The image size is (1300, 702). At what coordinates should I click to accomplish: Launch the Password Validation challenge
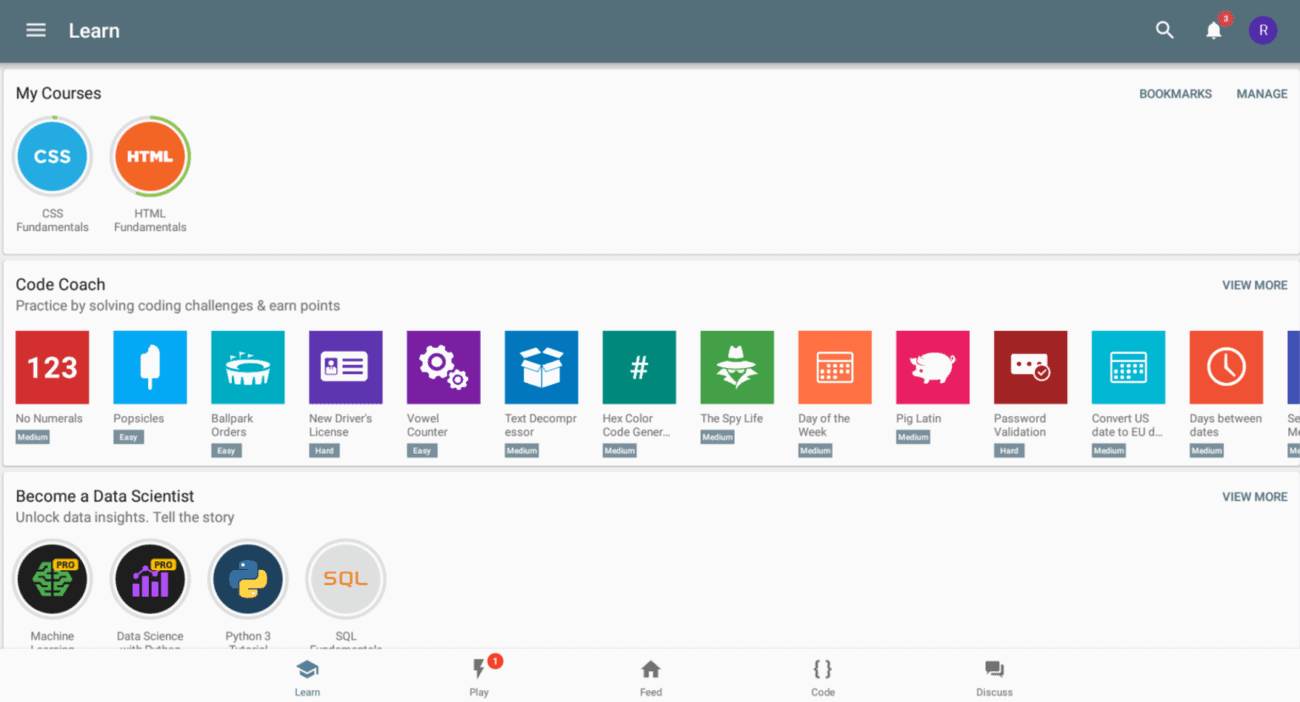[1030, 367]
